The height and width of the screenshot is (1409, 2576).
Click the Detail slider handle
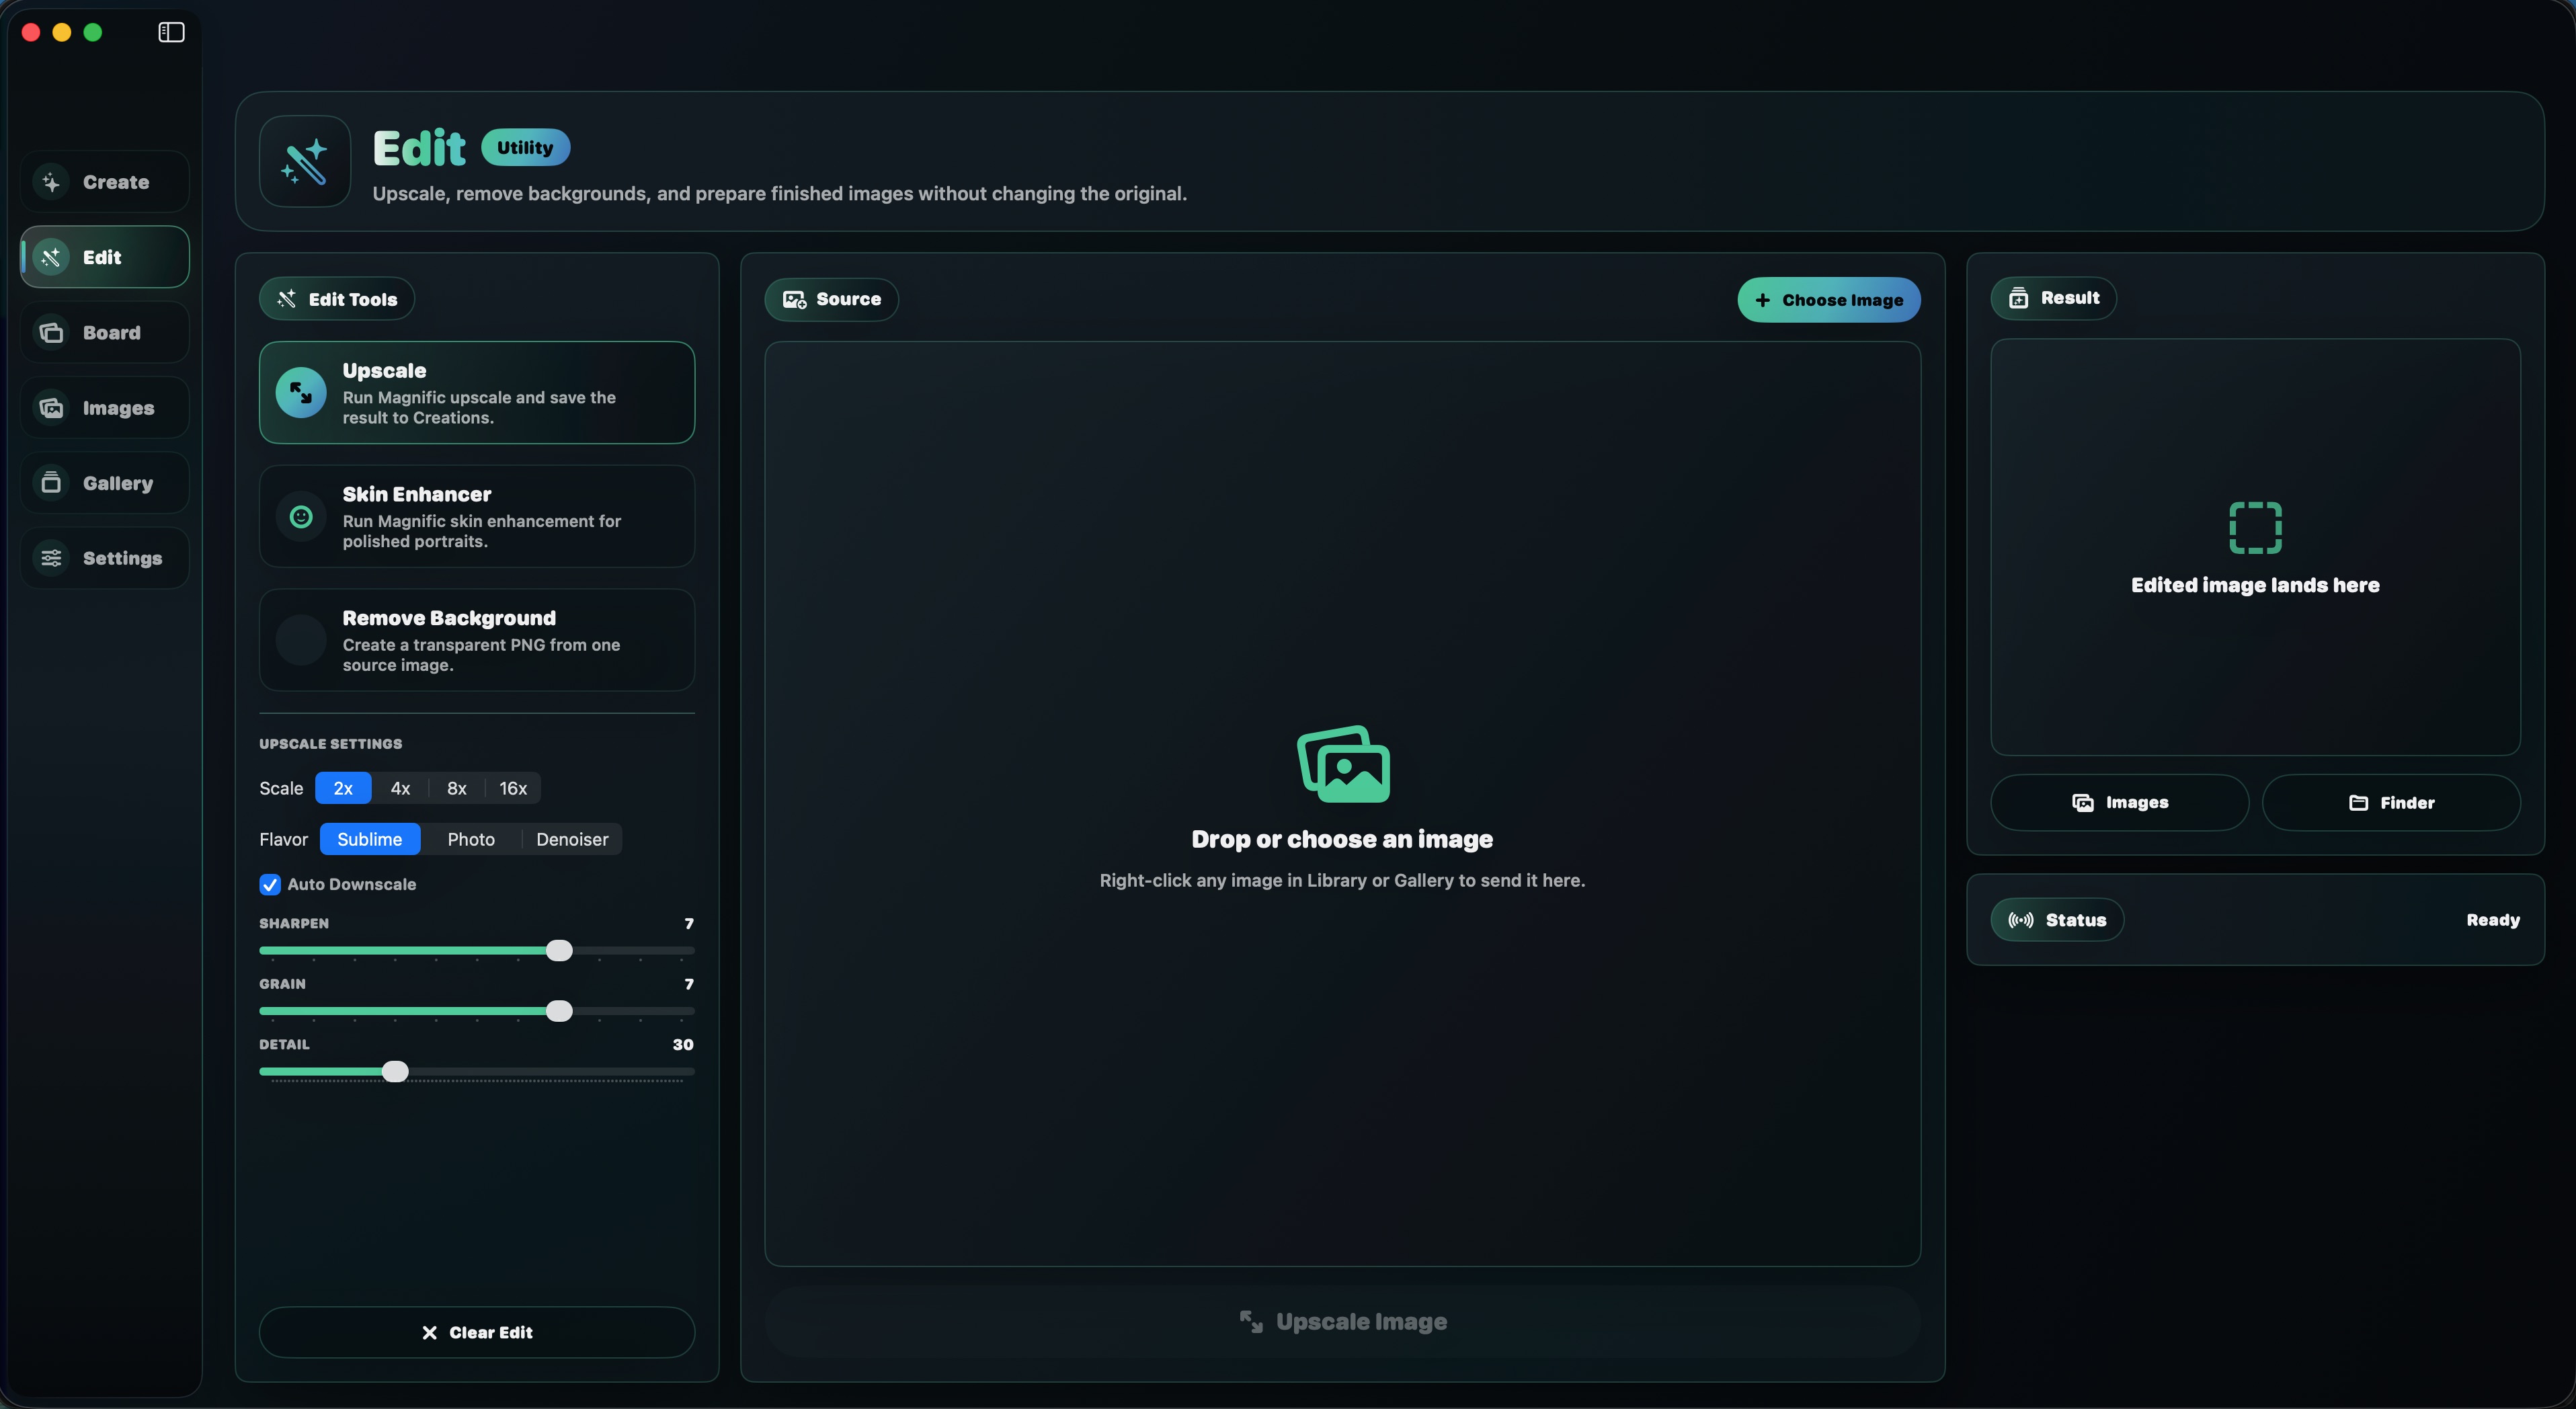pyautogui.click(x=396, y=1071)
